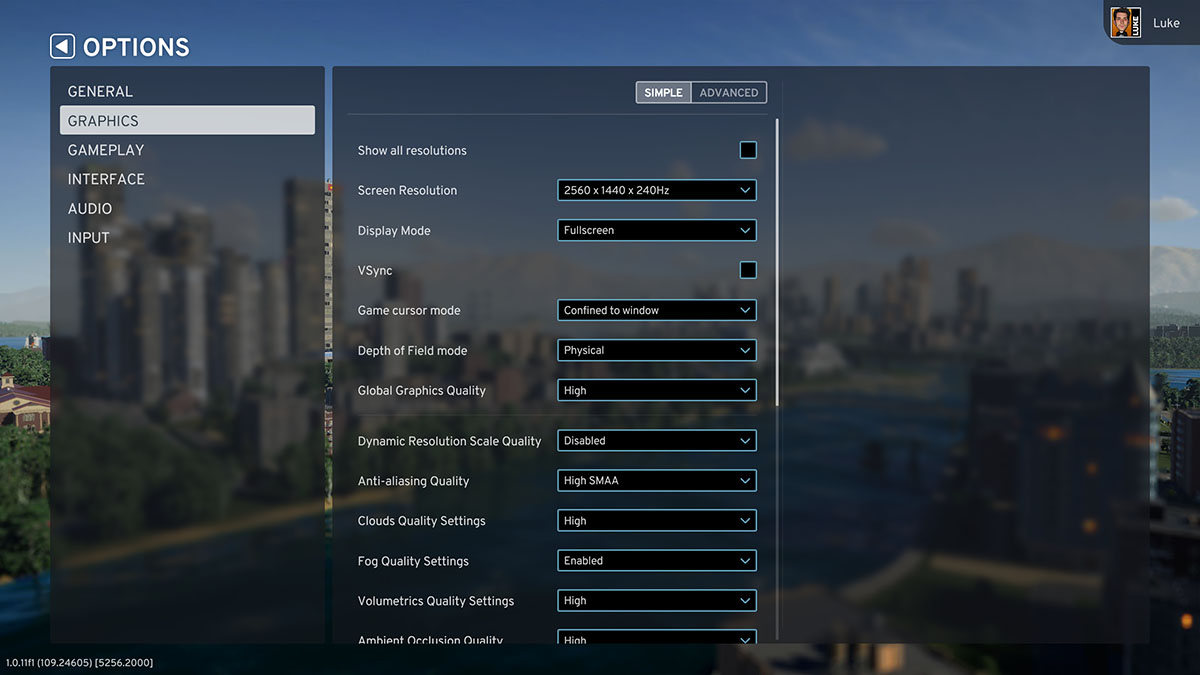Expand the Display Mode dropdown
Image resolution: width=1200 pixels, height=675 pixels.
(656, 230)
